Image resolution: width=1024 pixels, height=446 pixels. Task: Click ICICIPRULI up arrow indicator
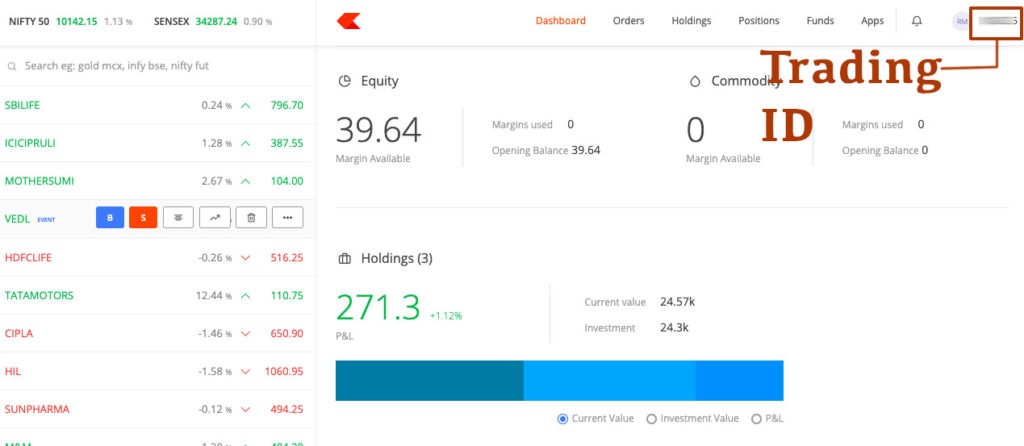(246, 143)
